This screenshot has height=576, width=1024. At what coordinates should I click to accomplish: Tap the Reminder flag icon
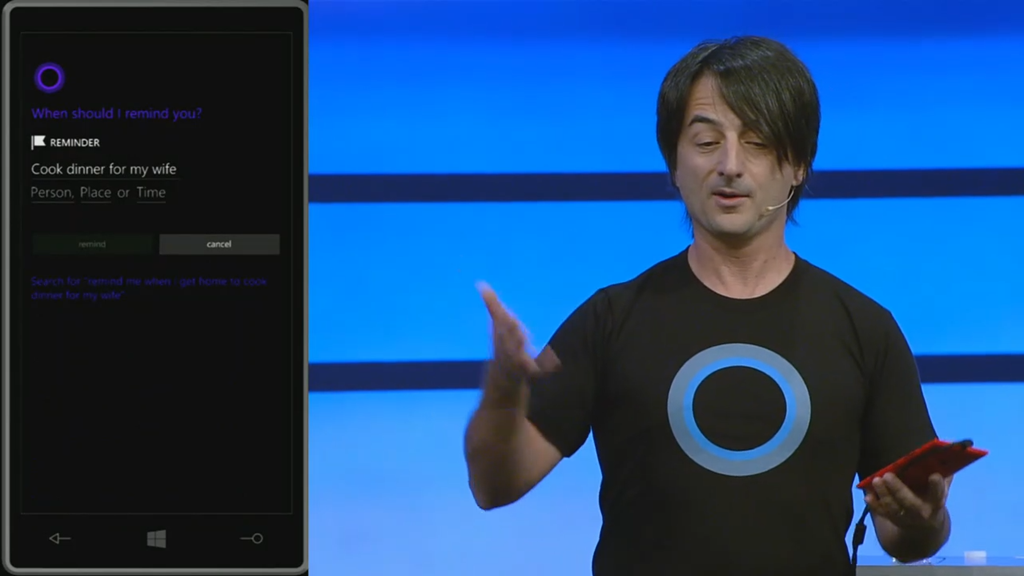pos(39,142)
